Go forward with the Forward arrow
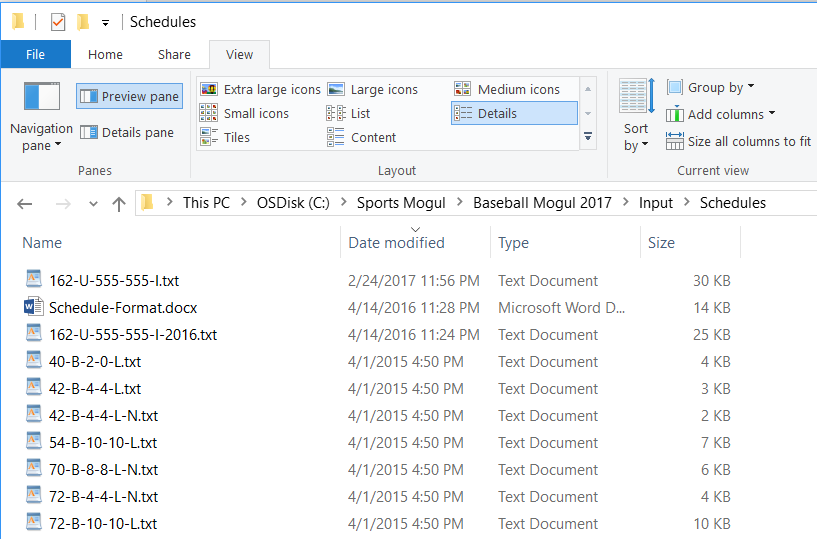817x539 pixels. (63, 204)
